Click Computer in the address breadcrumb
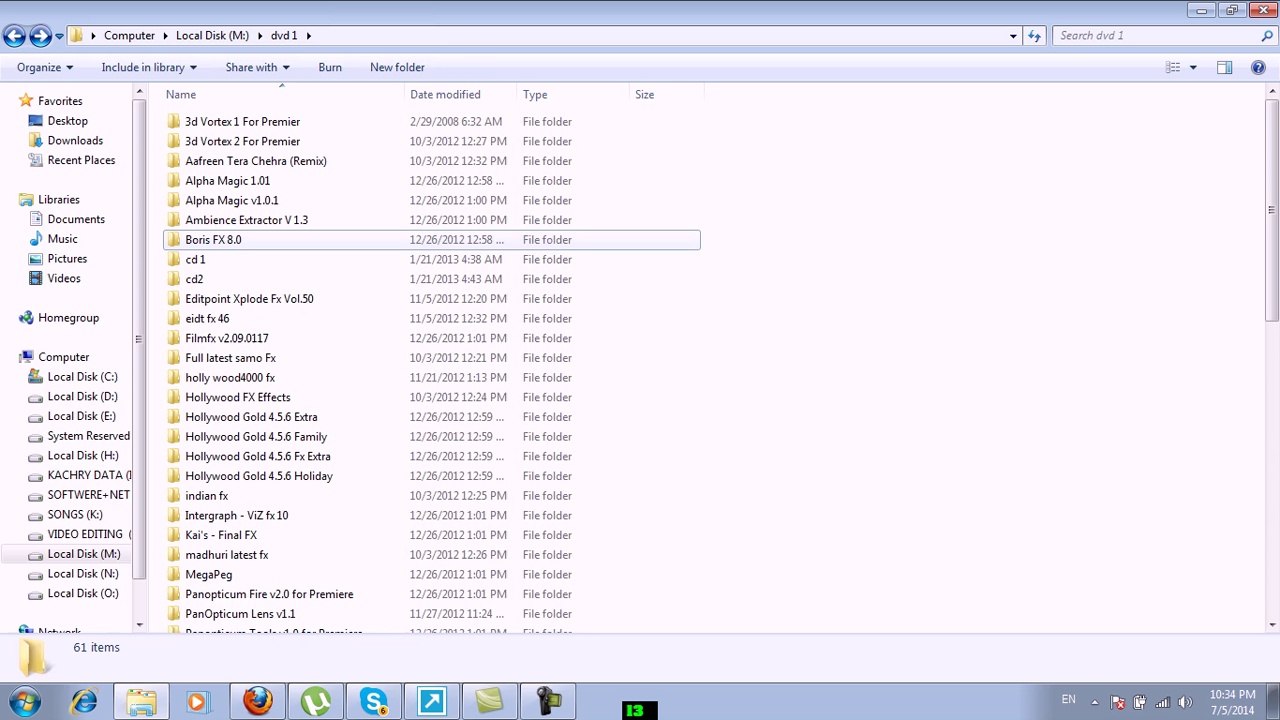1280x720 pixels. tap(130, 36)
